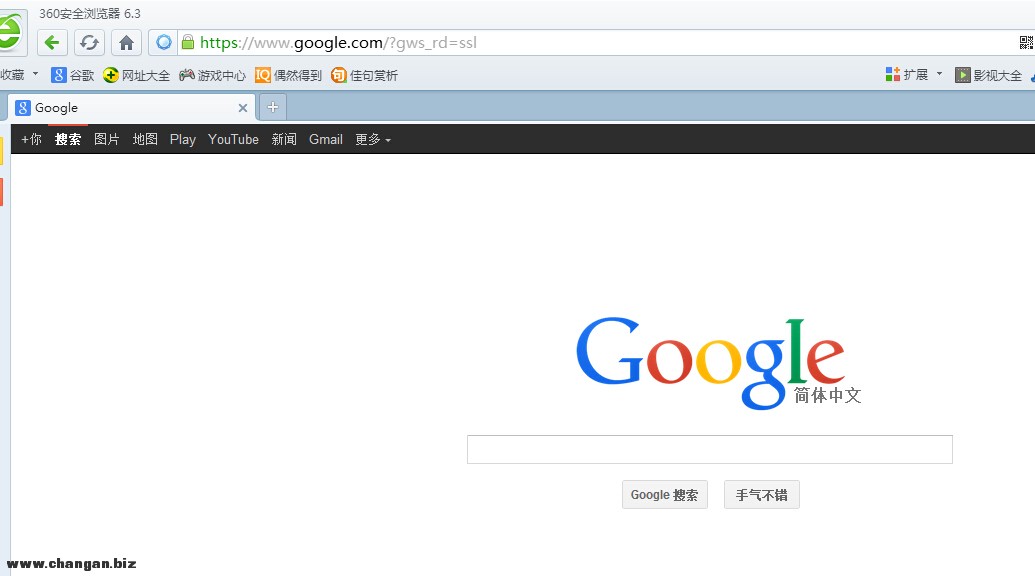Expand the 扩展 extensions dropdown arrow

940,74
